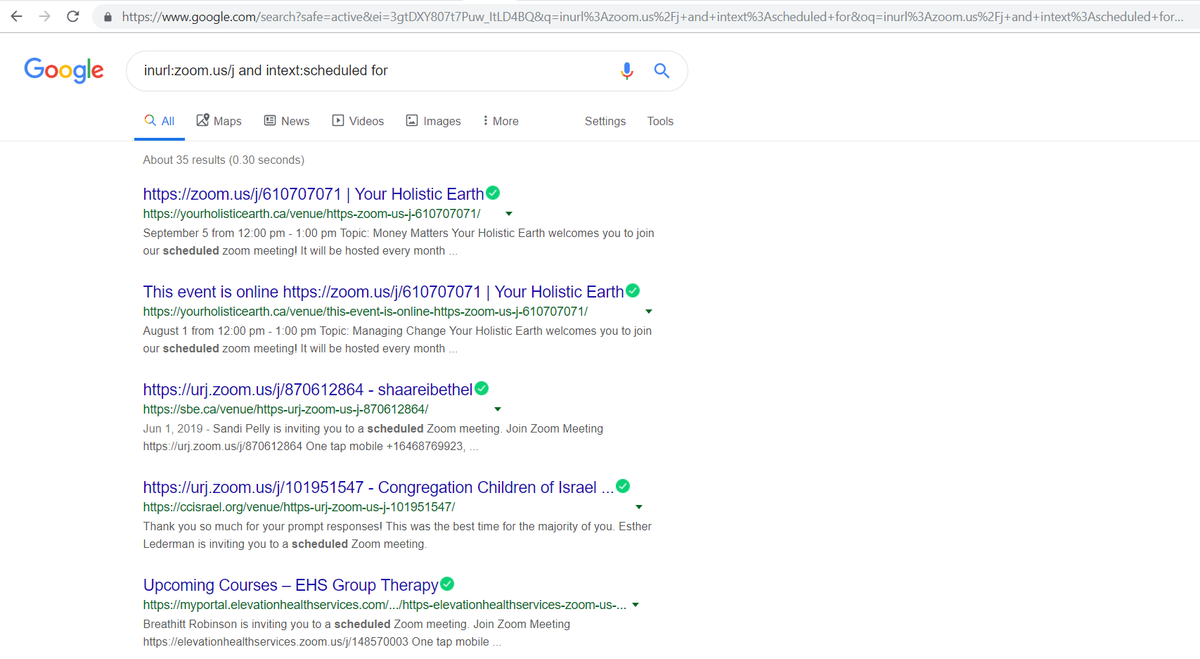This screenshot has width=1200, height=659.
Task: Open the dropdown arrow beside the ccisrael.org URL
Action: (x=638, y=507)
